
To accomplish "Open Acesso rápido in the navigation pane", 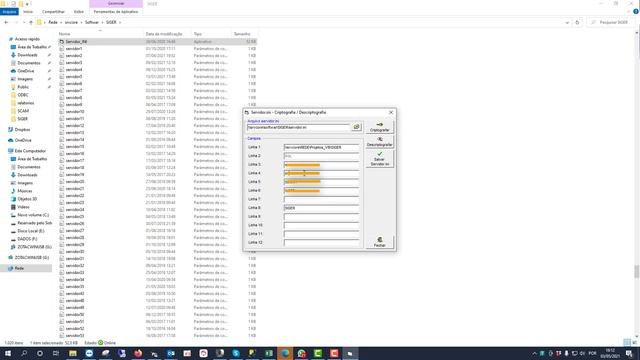I will click(x=27, y=39).
